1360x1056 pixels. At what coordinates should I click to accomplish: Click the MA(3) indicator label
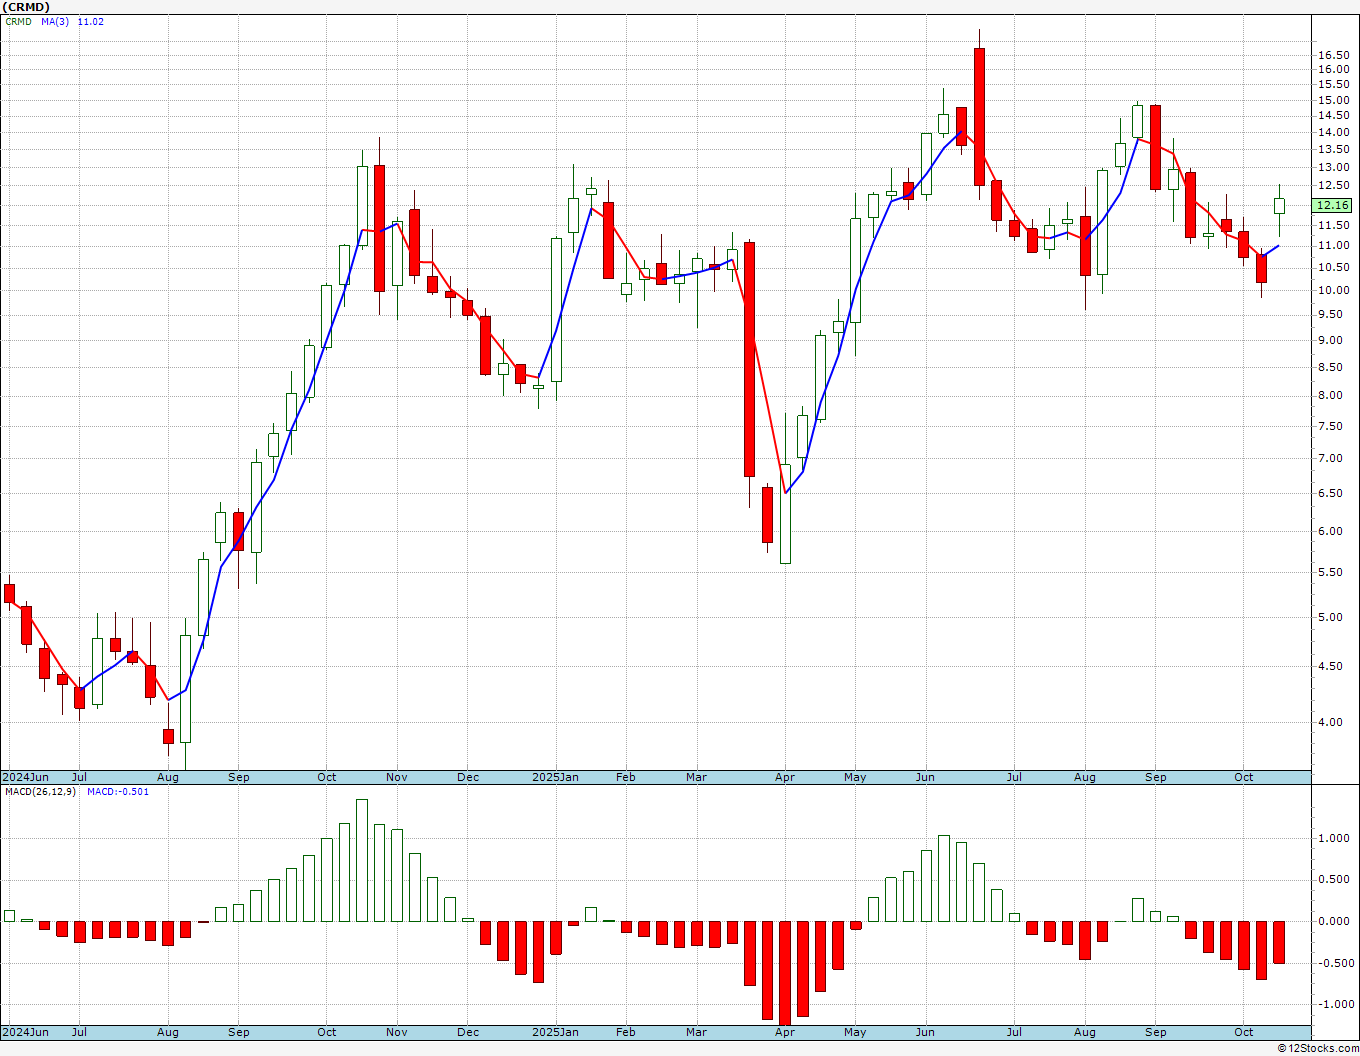55,21
